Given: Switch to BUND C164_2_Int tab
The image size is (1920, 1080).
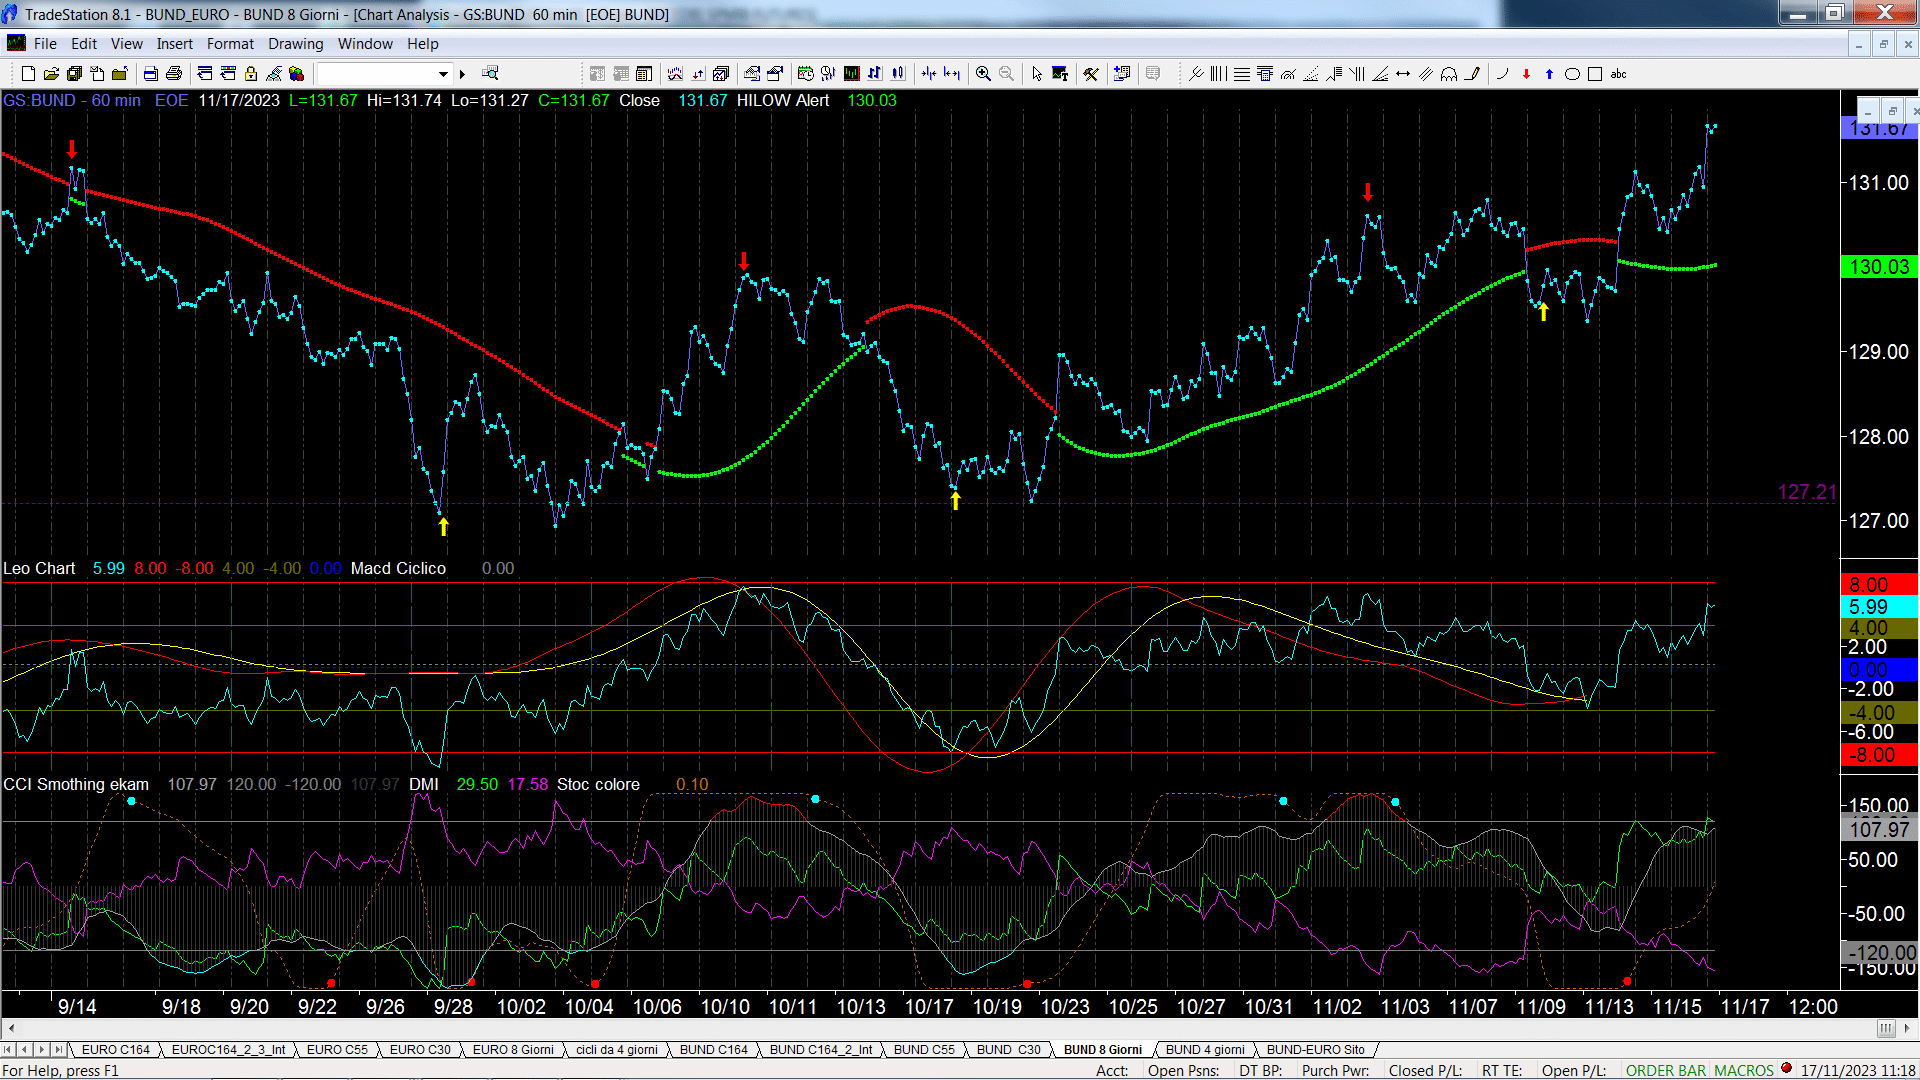Looking at the screenshot, I should tap(821, 1050).
